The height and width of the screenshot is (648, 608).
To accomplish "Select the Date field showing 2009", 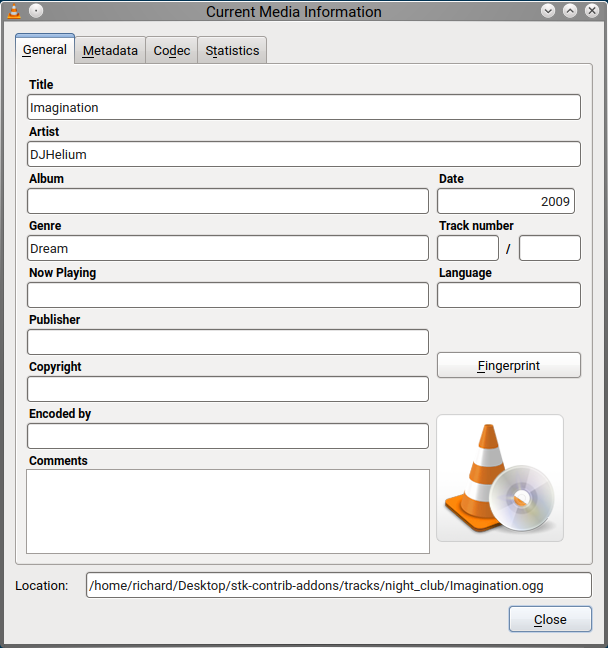I will [x=506, y=201].
